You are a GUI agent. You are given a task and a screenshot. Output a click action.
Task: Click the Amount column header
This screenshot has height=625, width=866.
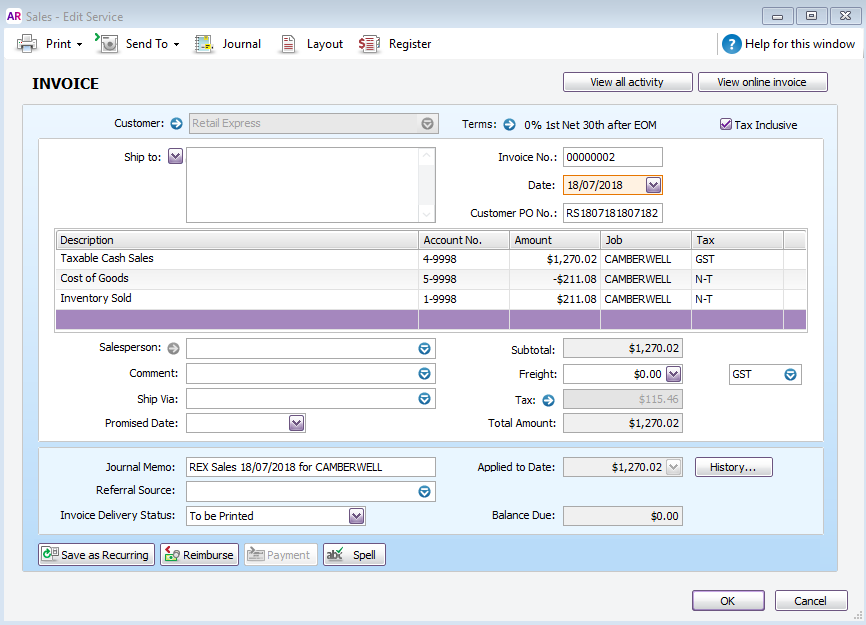tap(555, 240)
